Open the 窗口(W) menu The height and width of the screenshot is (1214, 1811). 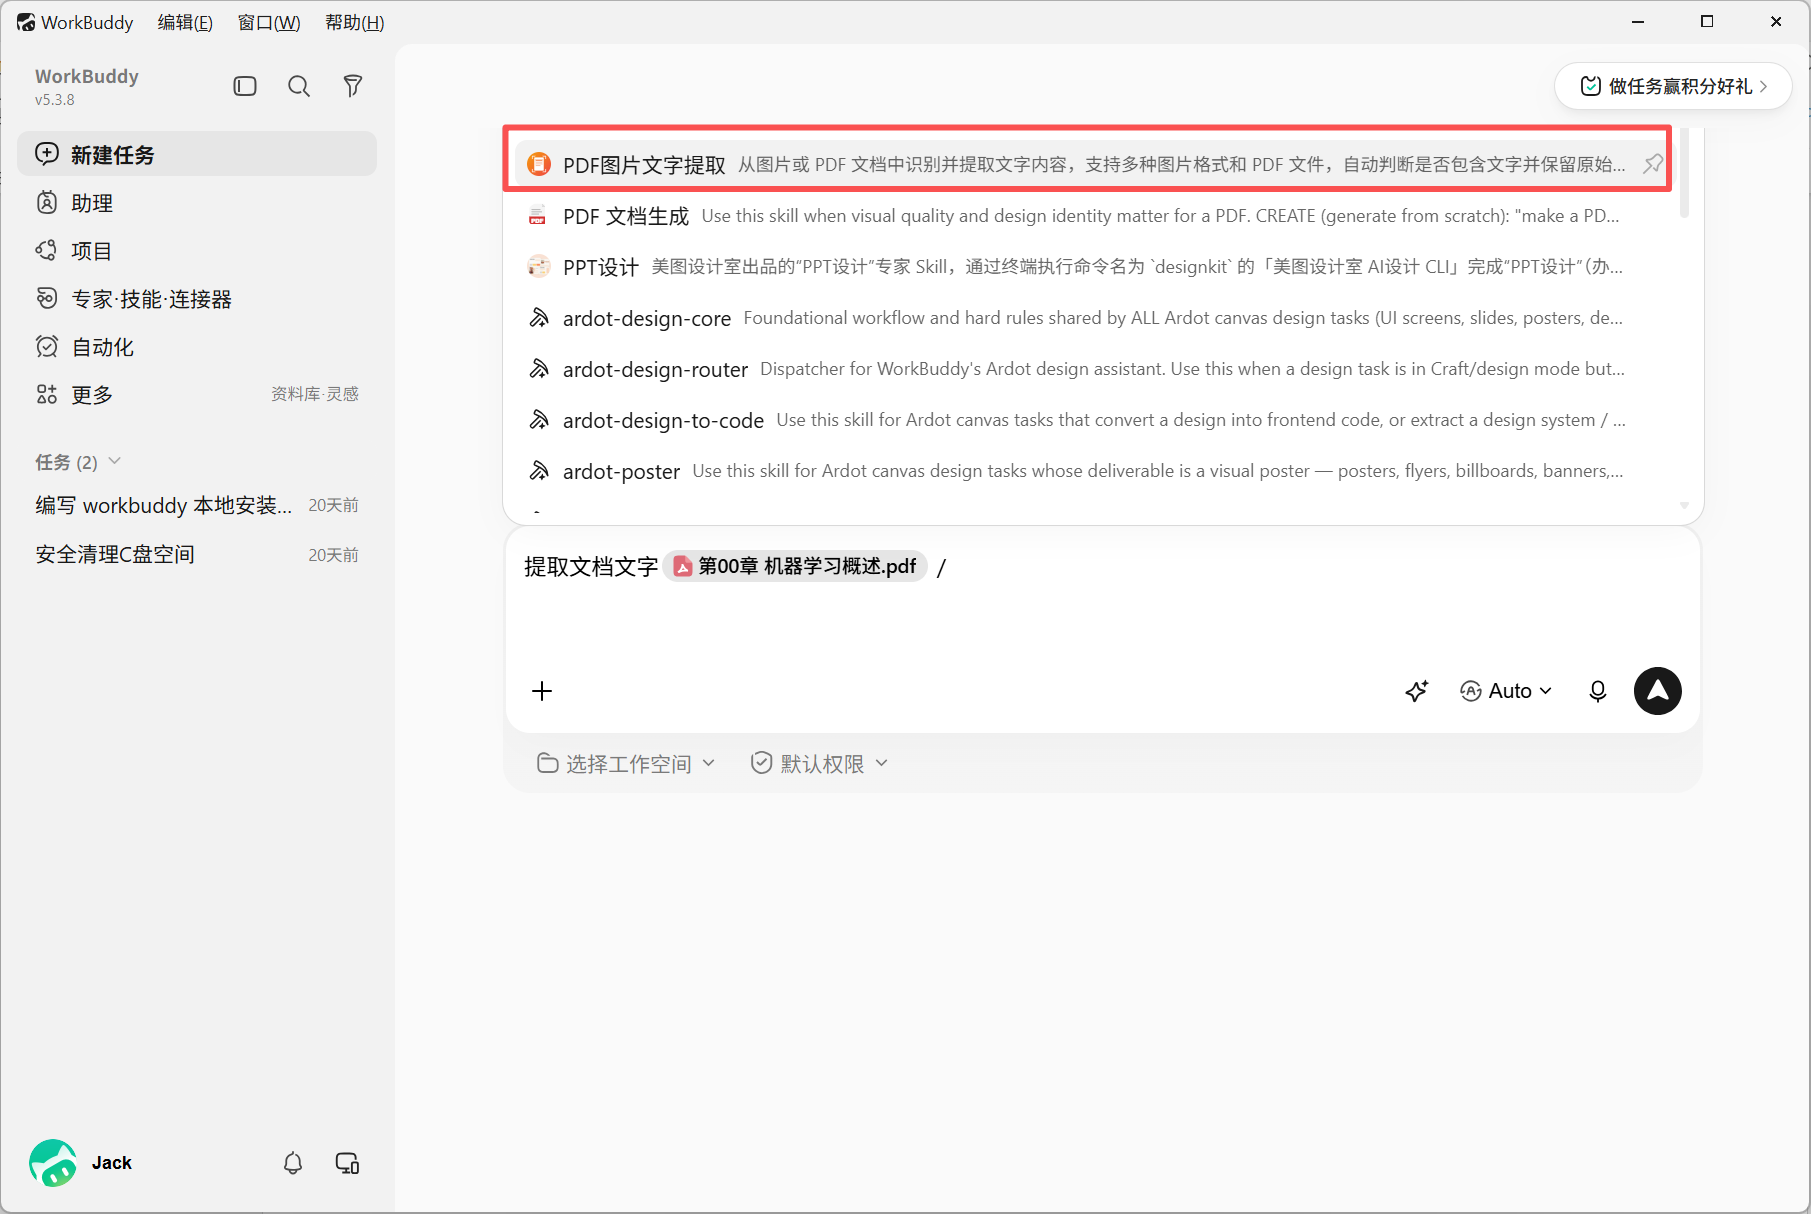pos(269,22)
